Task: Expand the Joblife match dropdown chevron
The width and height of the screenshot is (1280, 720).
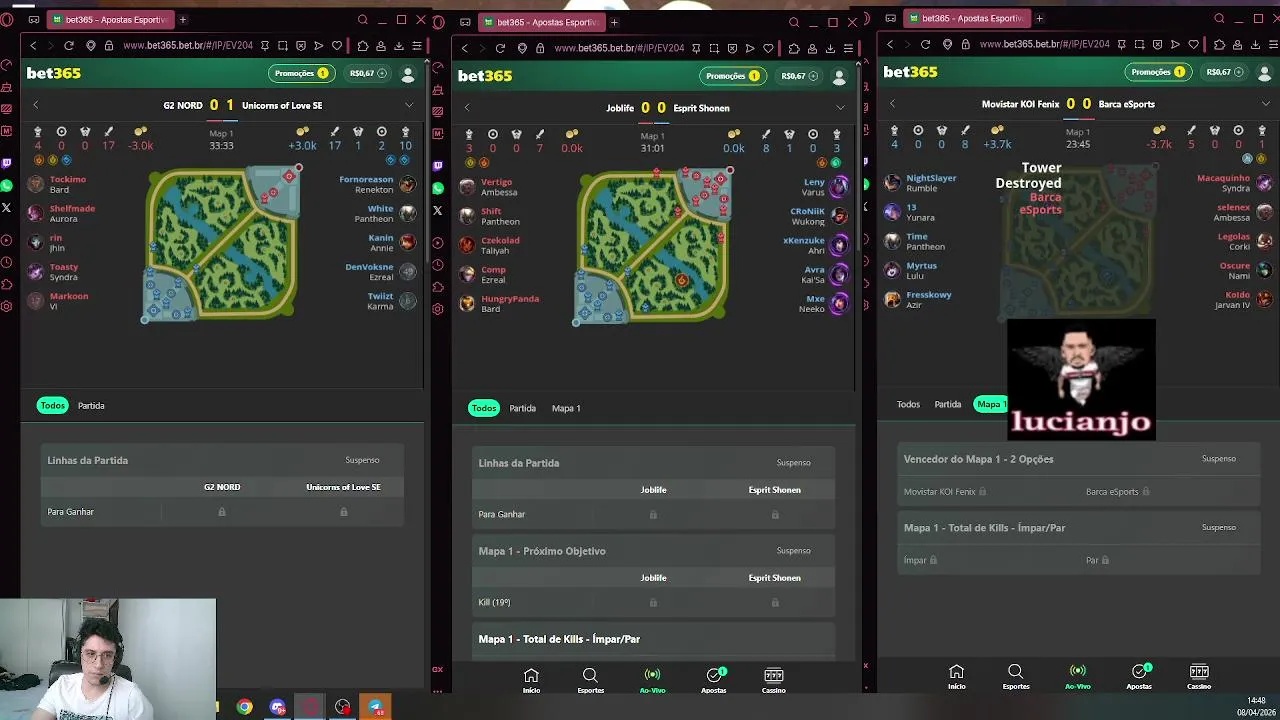Action: click(x=840, y=108)
